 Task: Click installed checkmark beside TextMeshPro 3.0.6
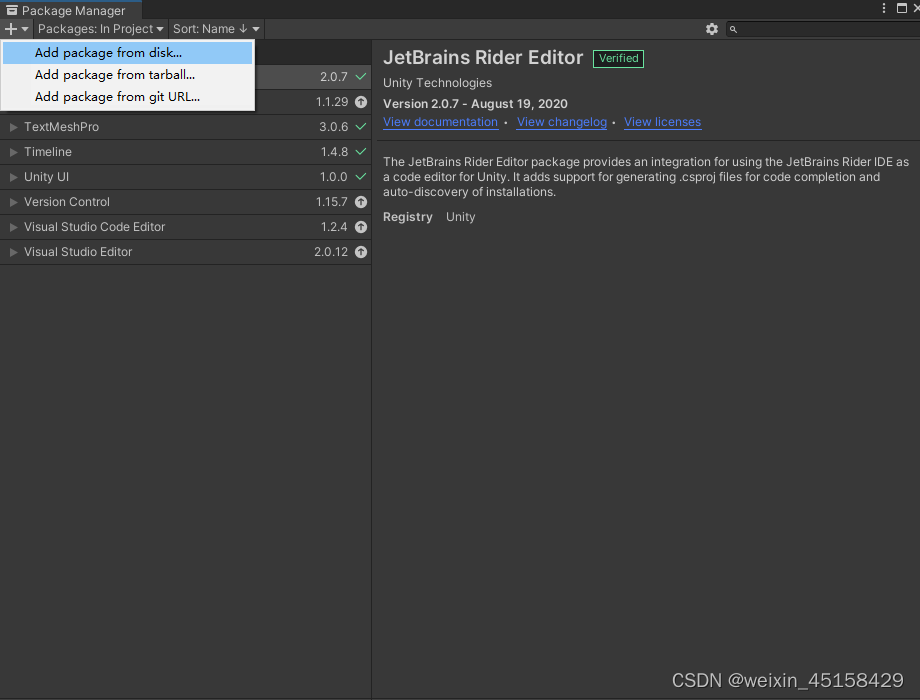click(x=361, y=126)
